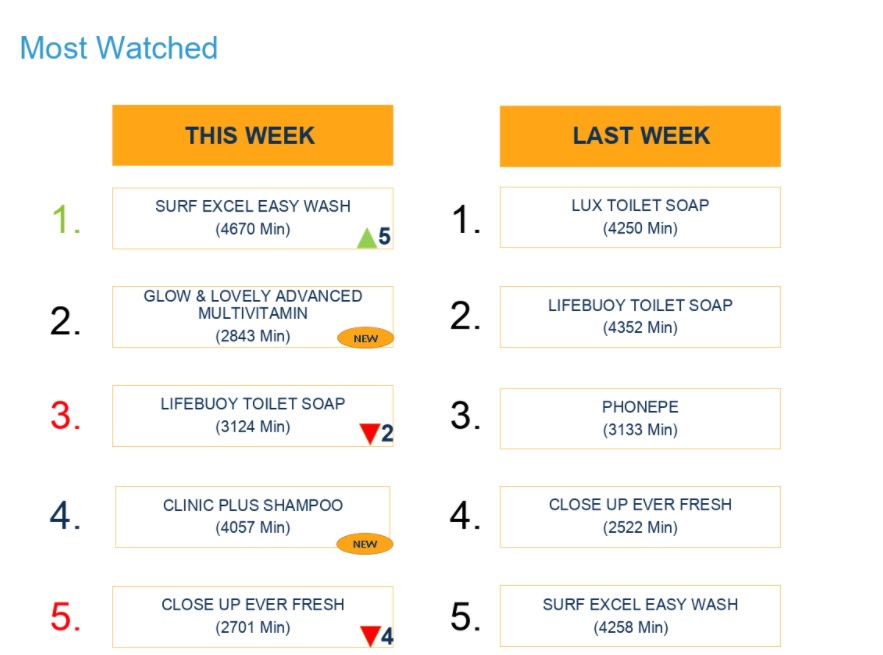Select the THIS WEEK orange header
Image resolution: width=883 pixels, height=655 pixels.
tap(252, 136)
